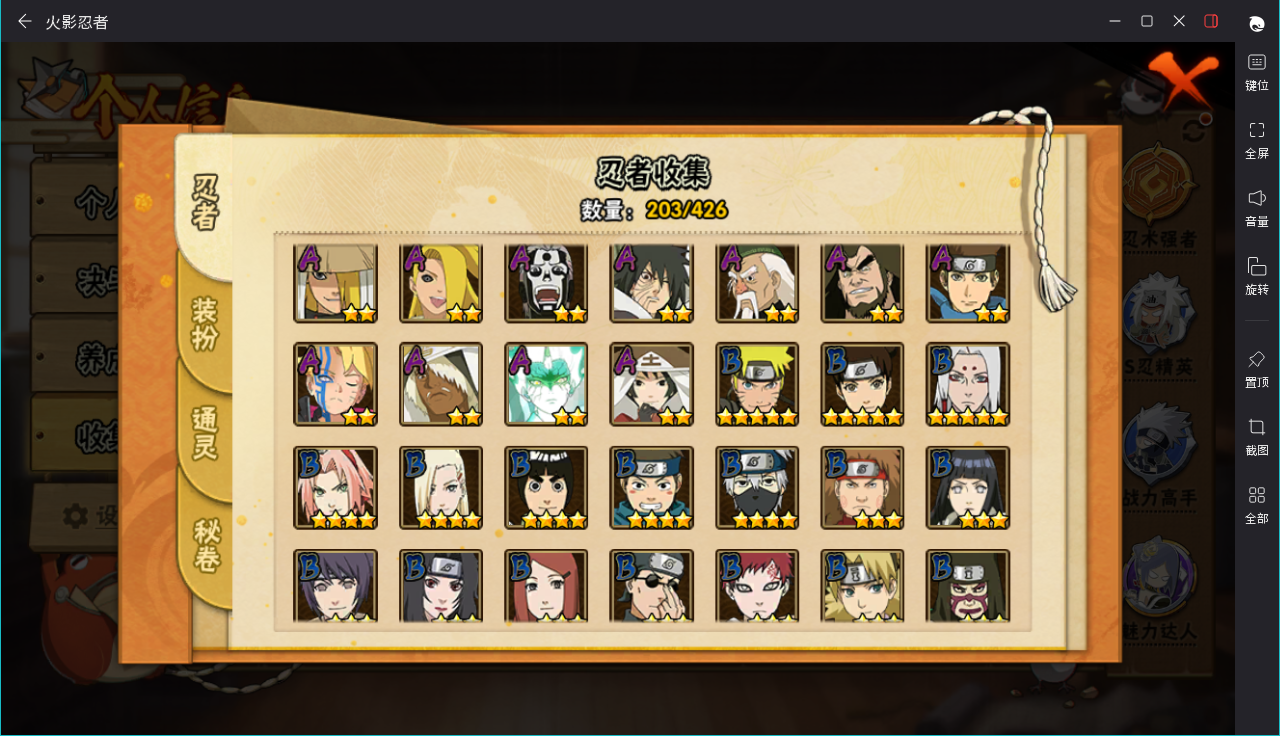Toggle 全屏 fullscreen mode
This screenshot has width=1280, height=736.
click(1257, 140)
